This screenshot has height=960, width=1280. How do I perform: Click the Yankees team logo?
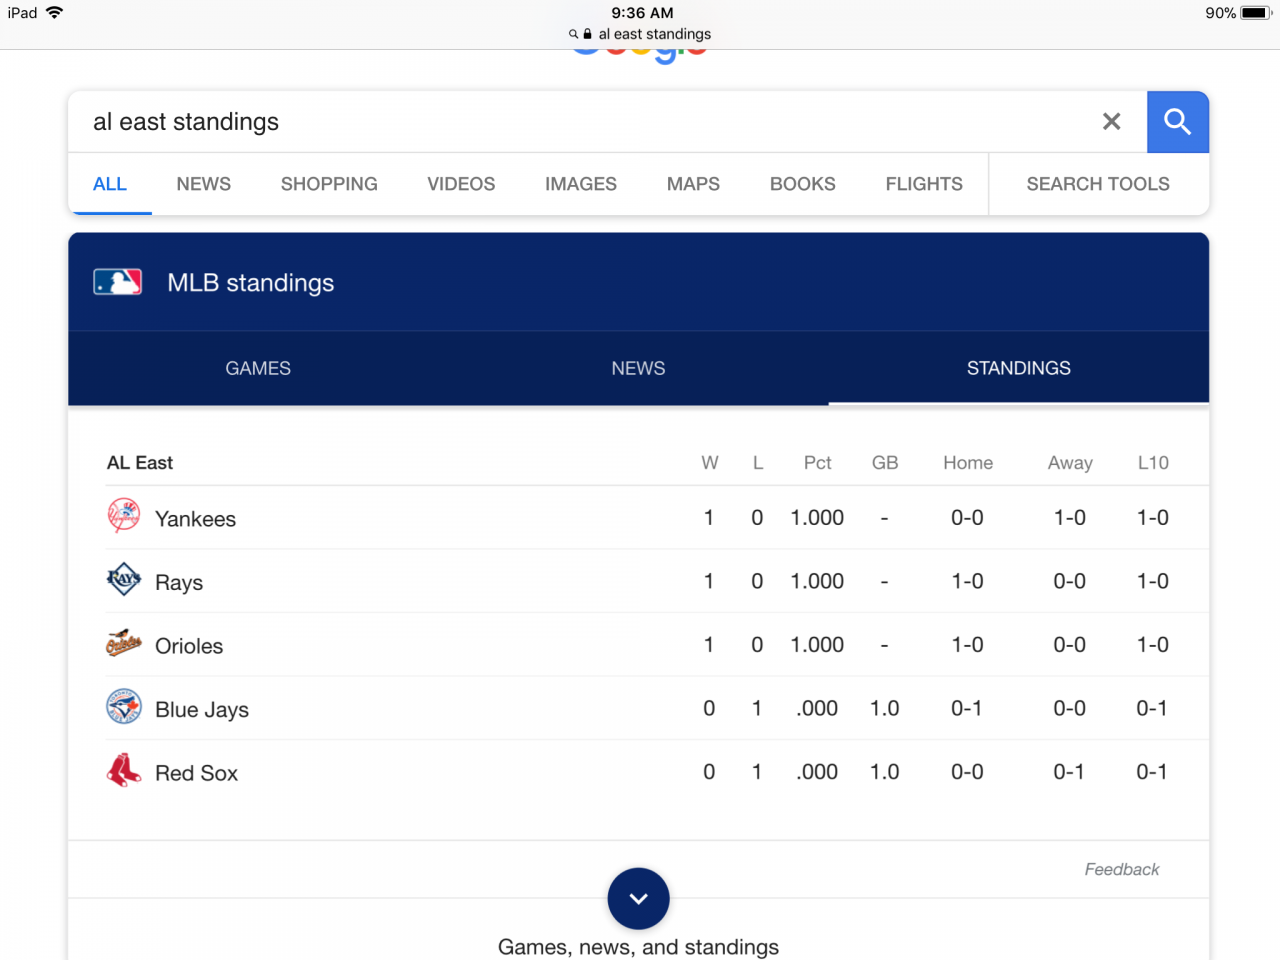click(124, 516)
